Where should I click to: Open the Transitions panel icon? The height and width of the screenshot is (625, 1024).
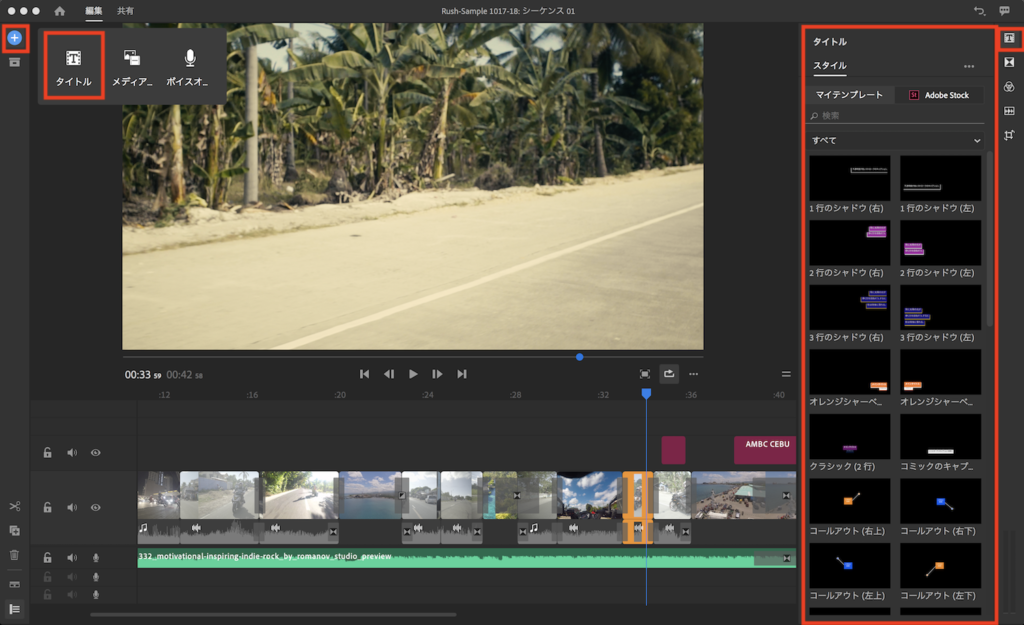point(1009,63)
